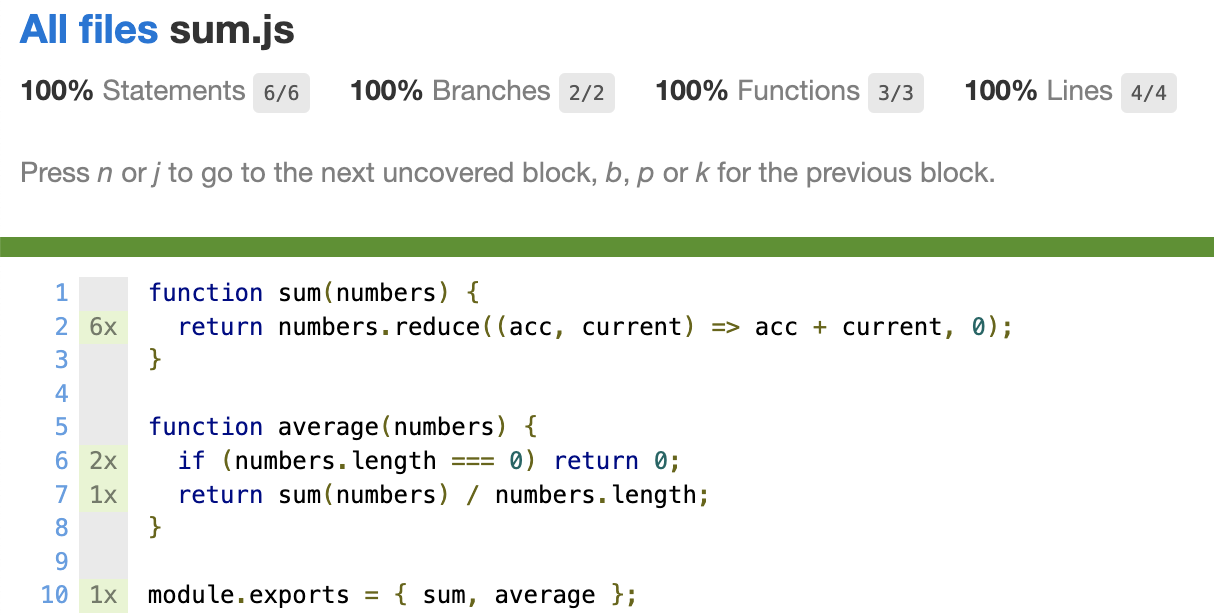Image resolution: width=1214 pixels, height=616 pixels.
Task: Click the 100% Functions label
Action: point(757,92)
